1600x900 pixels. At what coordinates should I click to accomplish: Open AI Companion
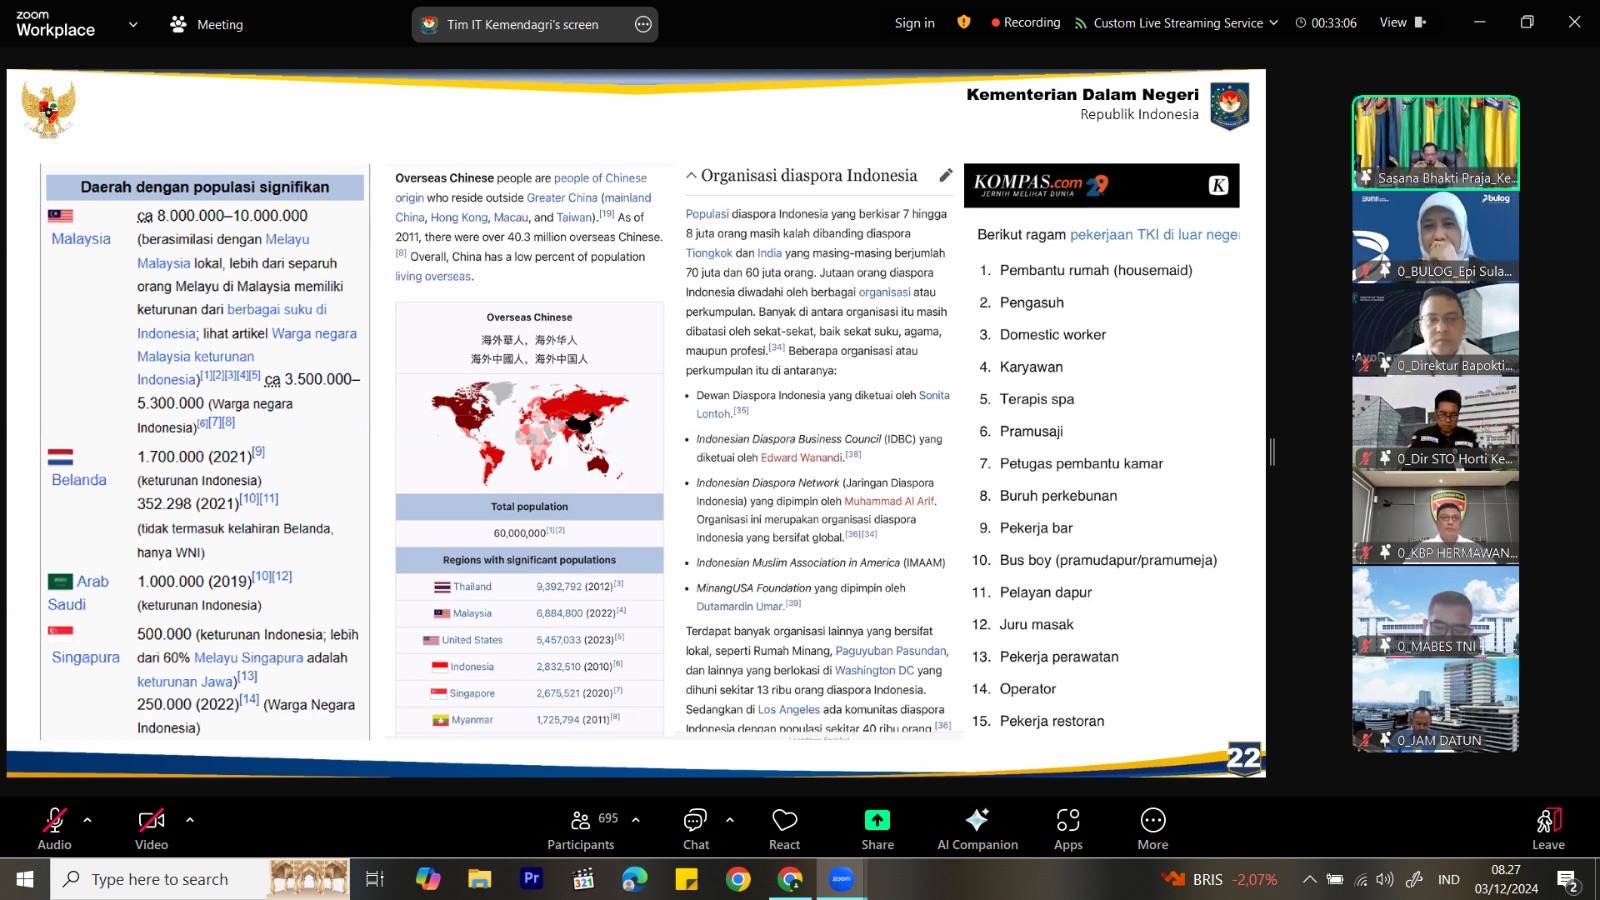tap(977, 829)
